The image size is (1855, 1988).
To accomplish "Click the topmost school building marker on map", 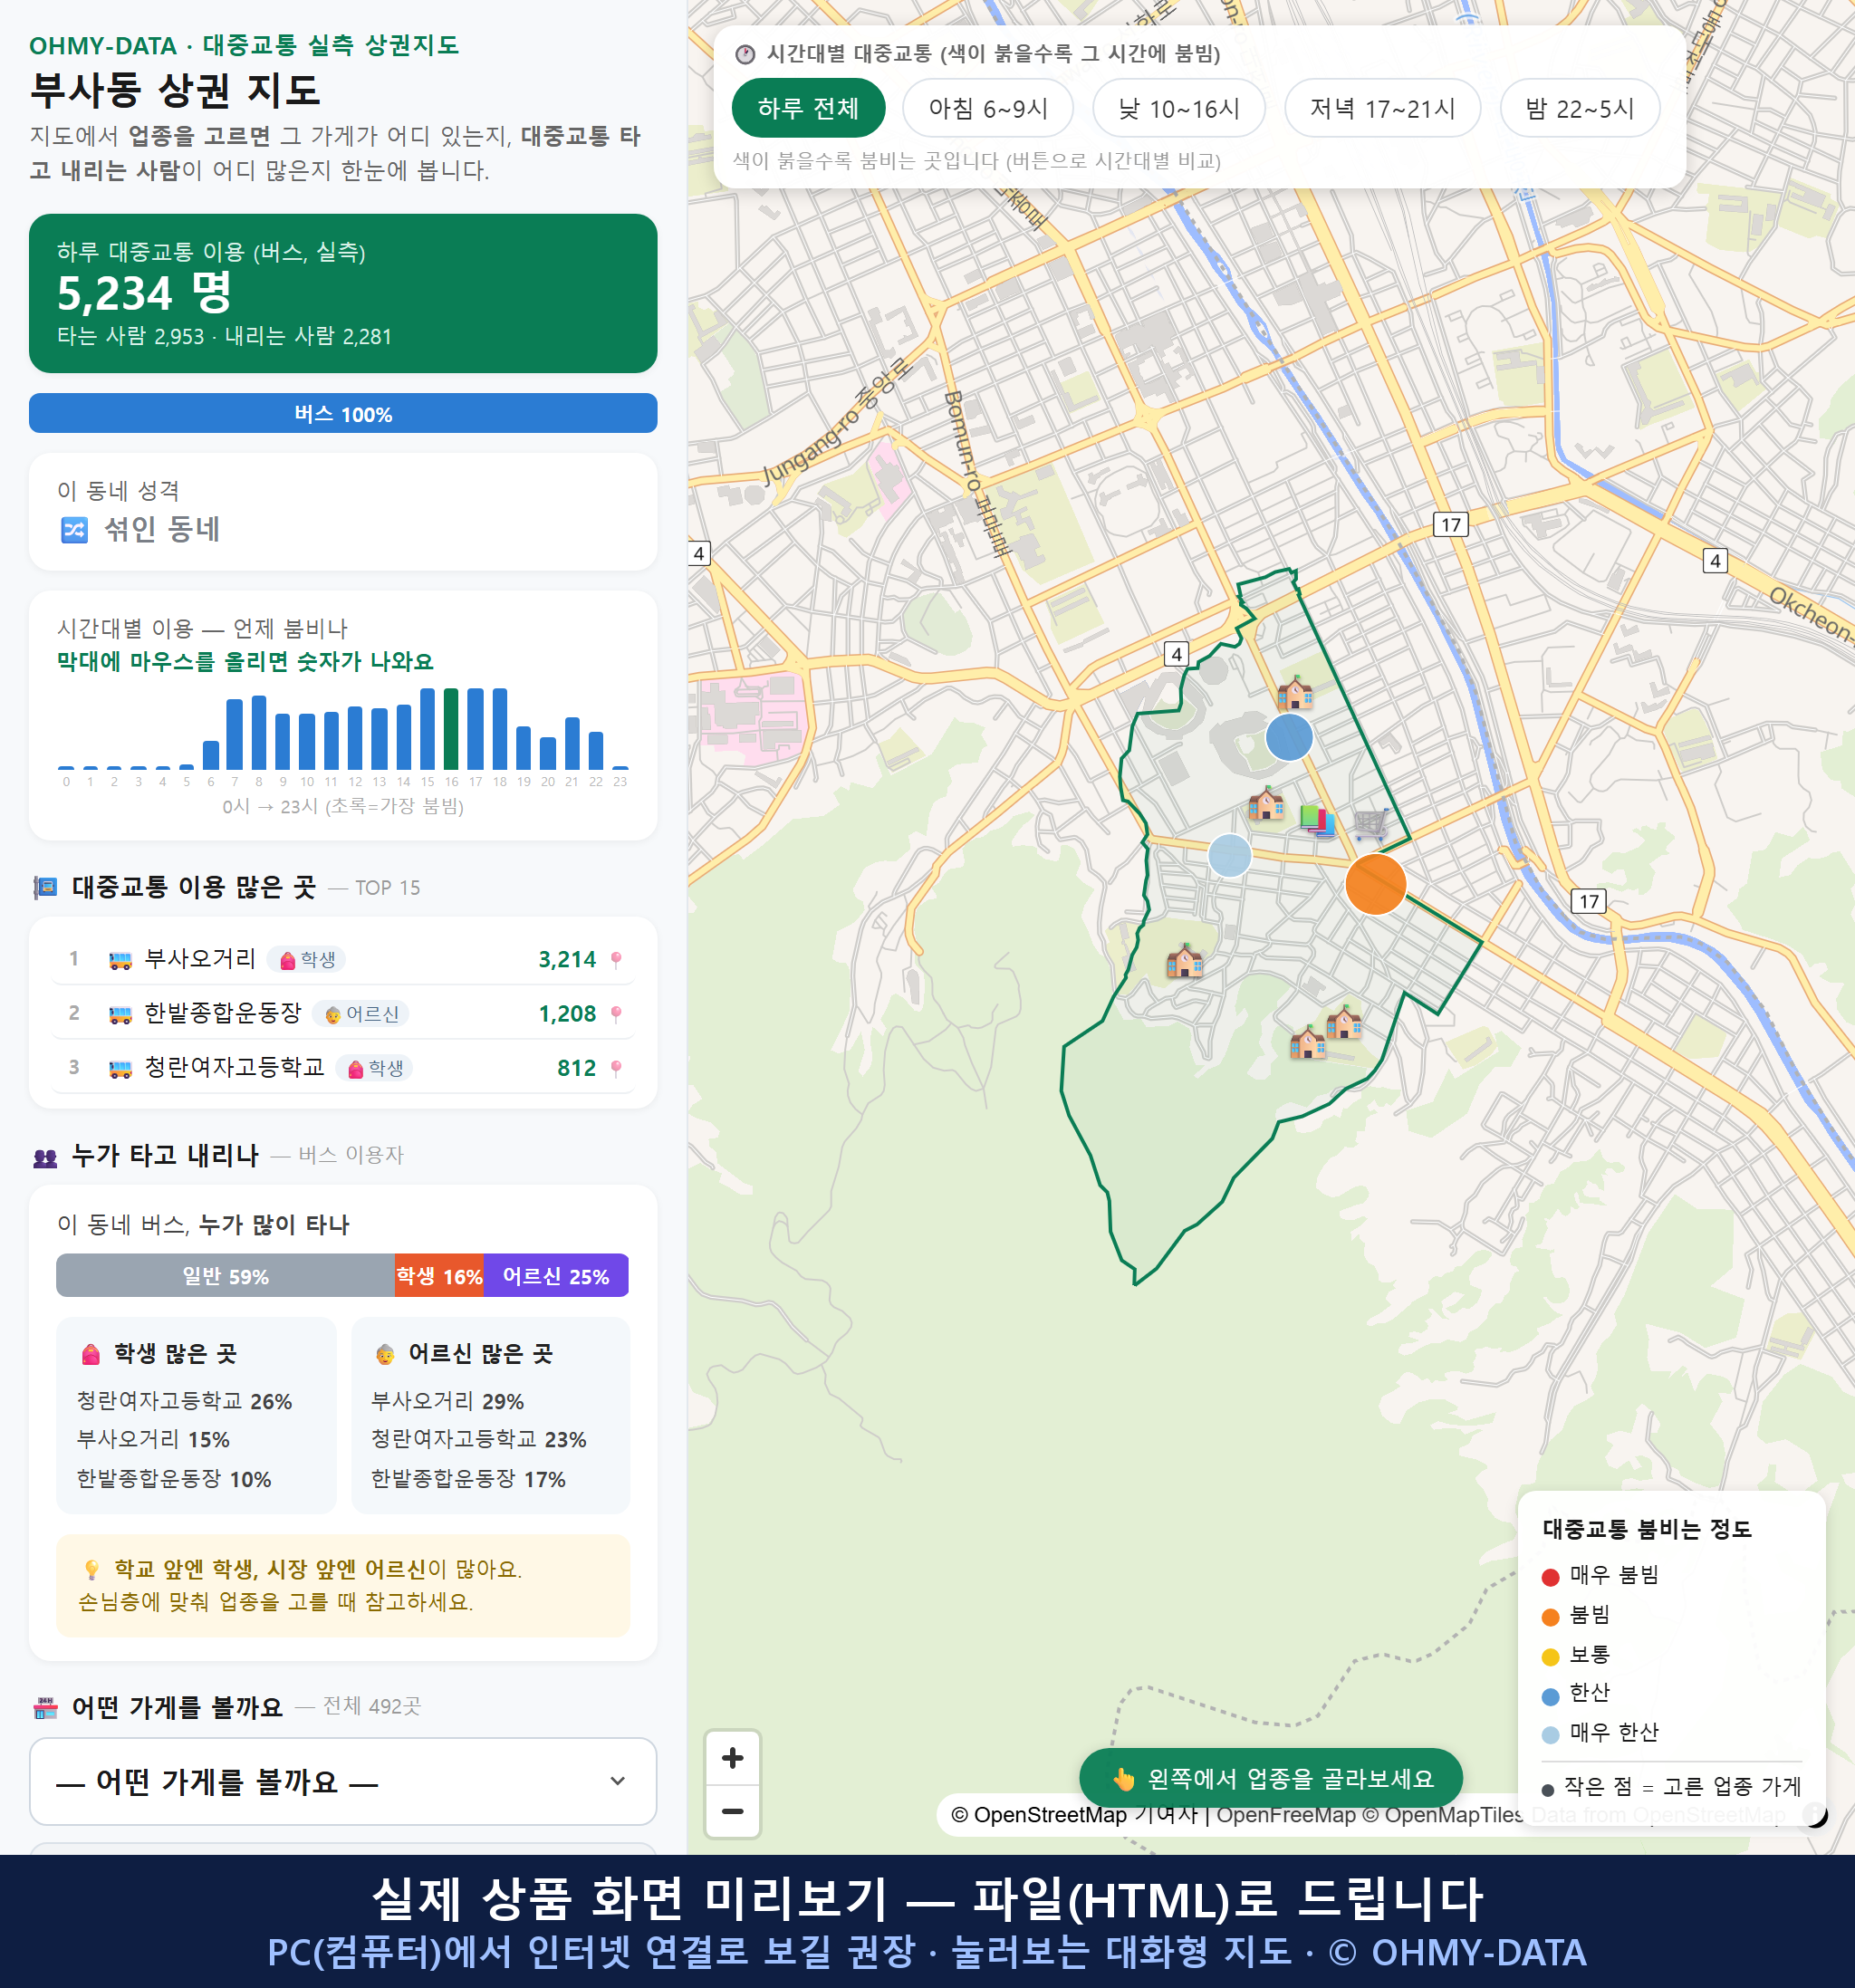I will click(x=1295, y=692).
